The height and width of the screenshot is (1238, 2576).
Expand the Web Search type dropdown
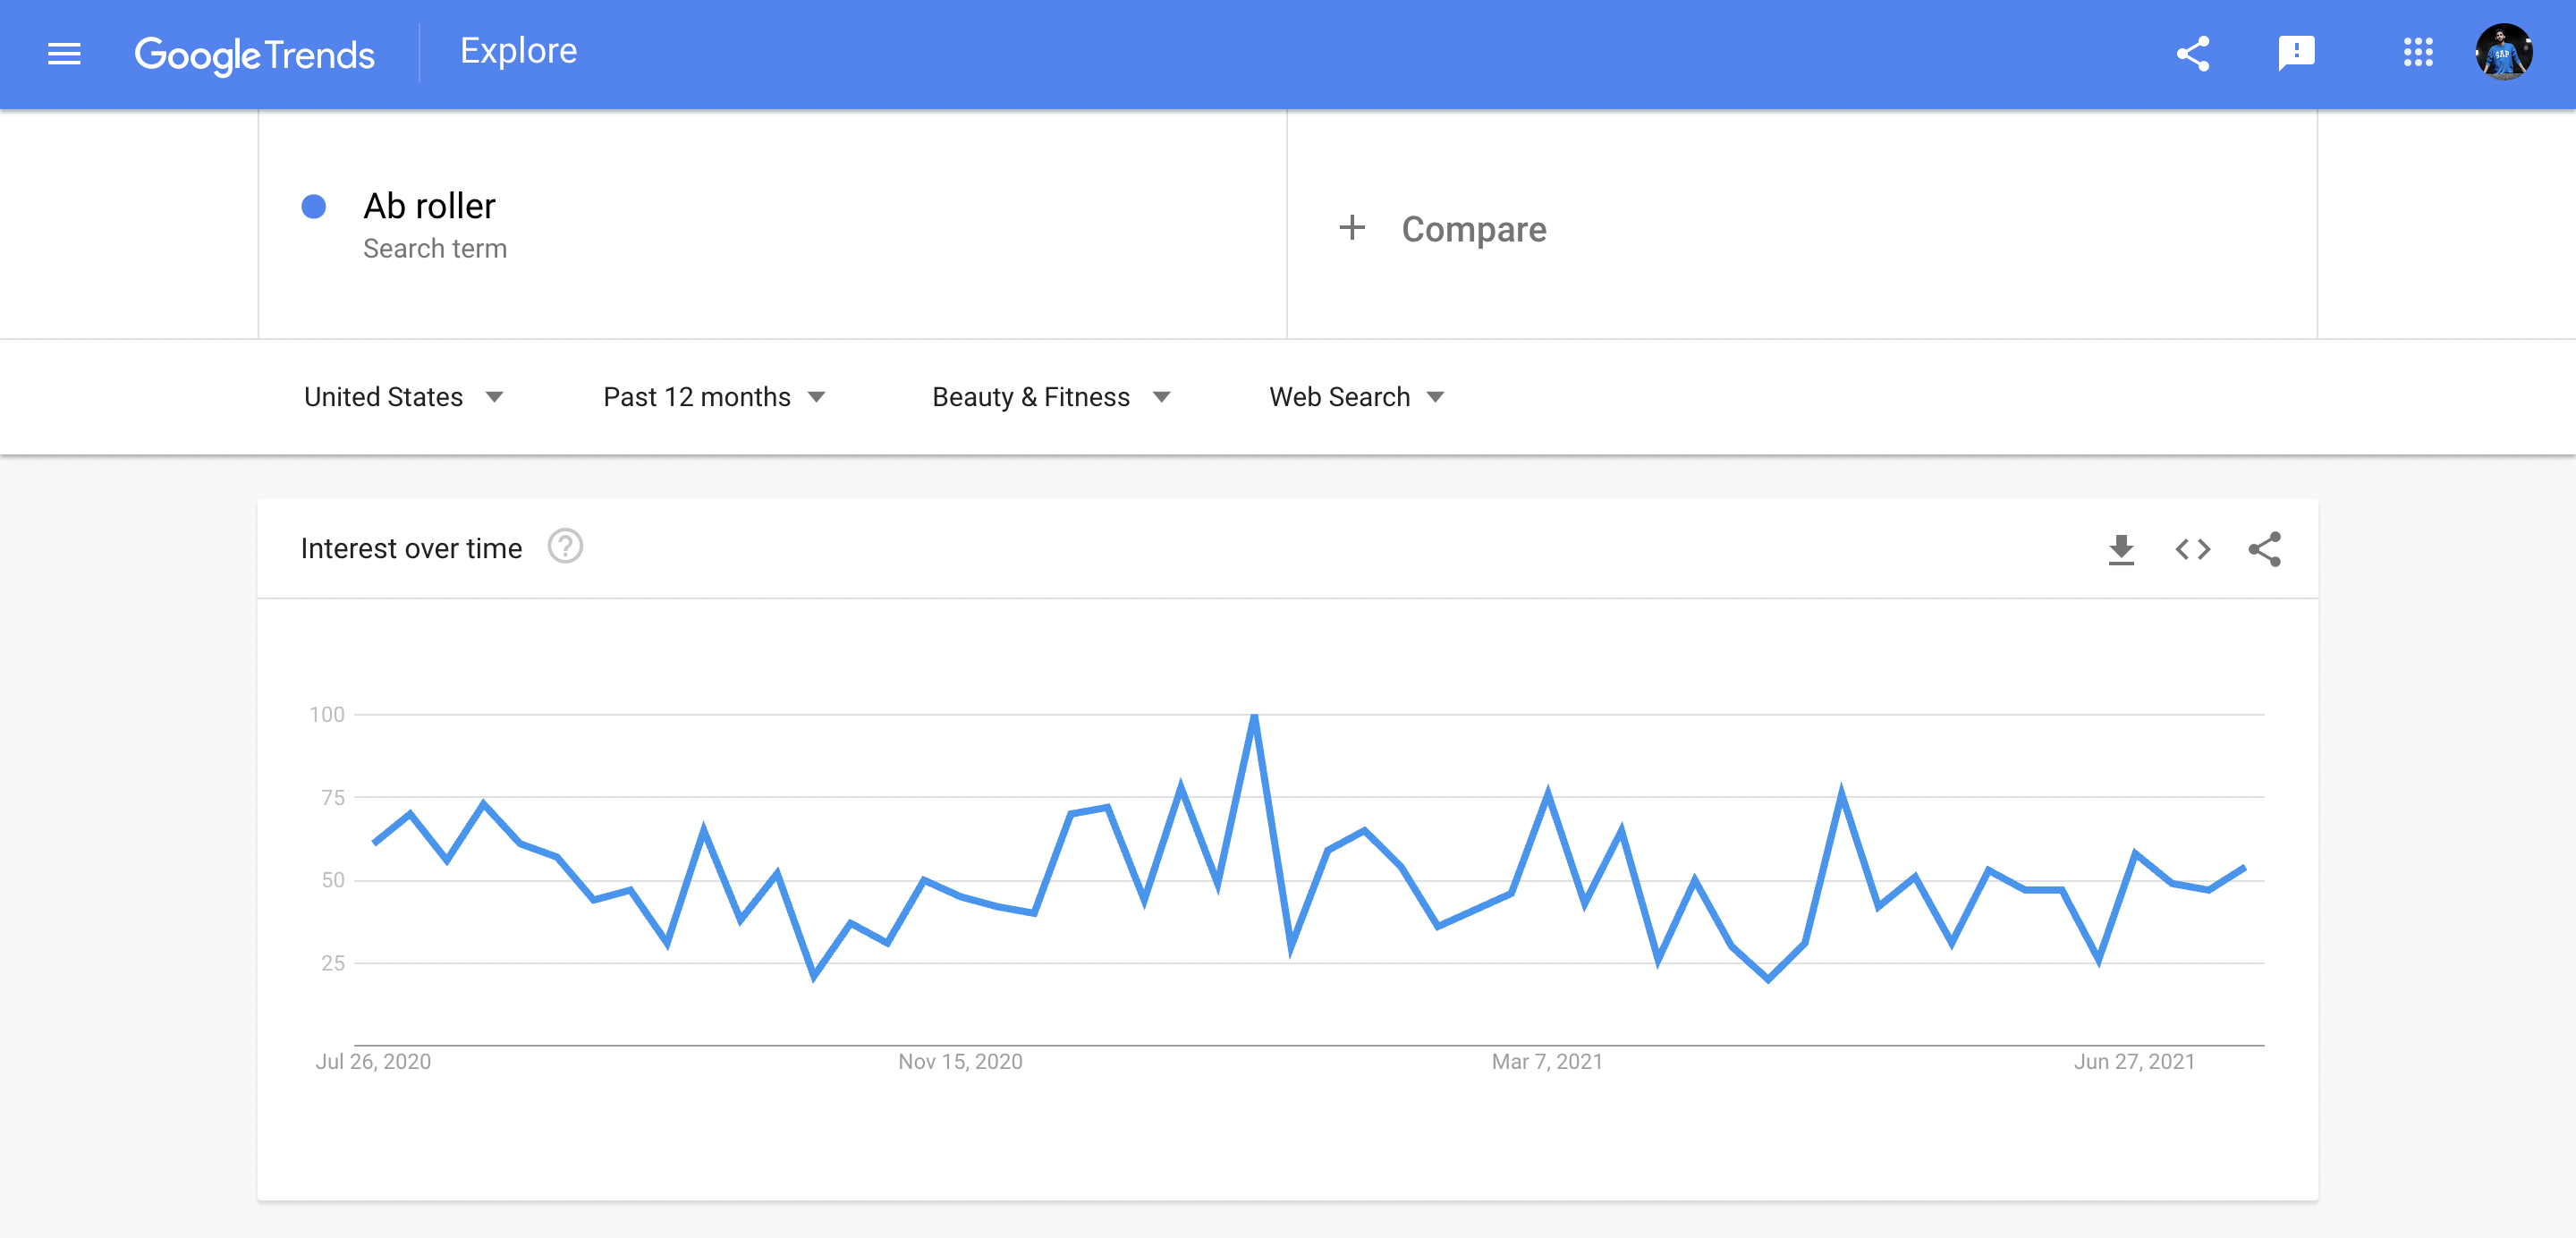(1356, 397)
